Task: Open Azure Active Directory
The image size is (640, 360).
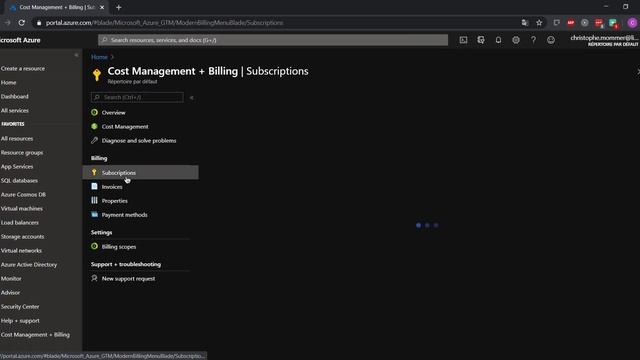Action: (x=29, y=264)
